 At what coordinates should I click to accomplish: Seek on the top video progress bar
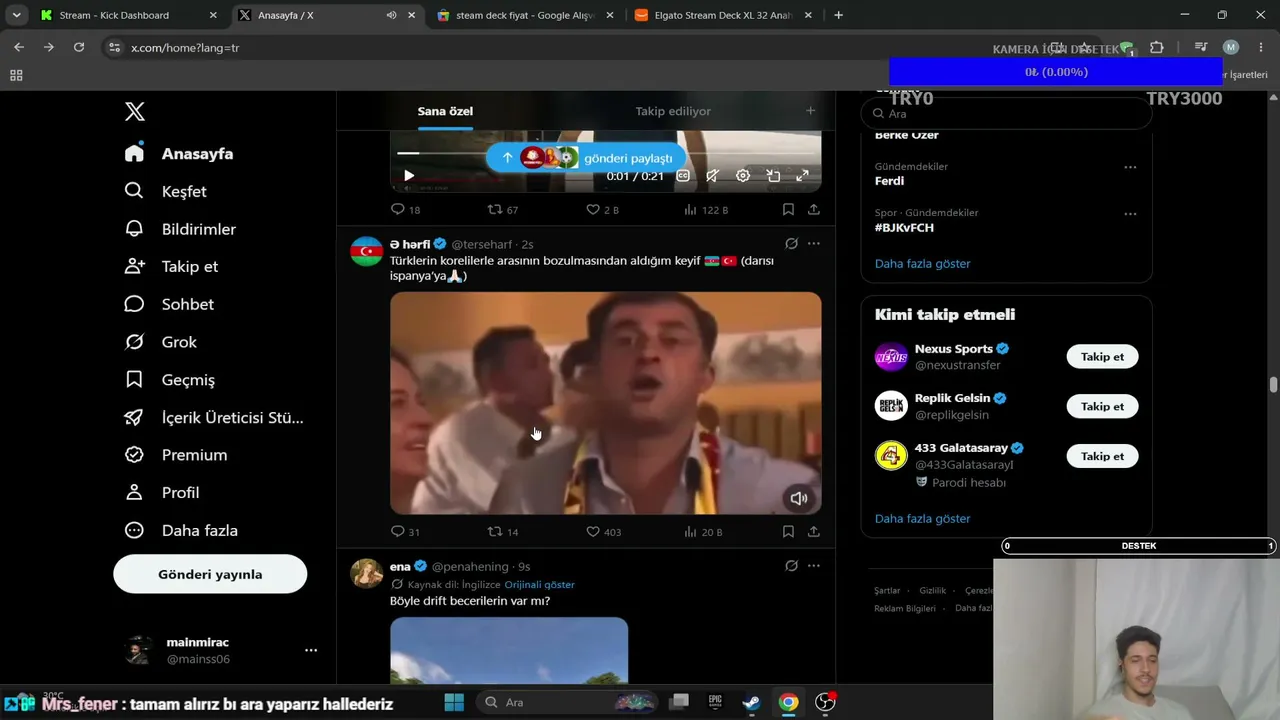click(605, 153)
